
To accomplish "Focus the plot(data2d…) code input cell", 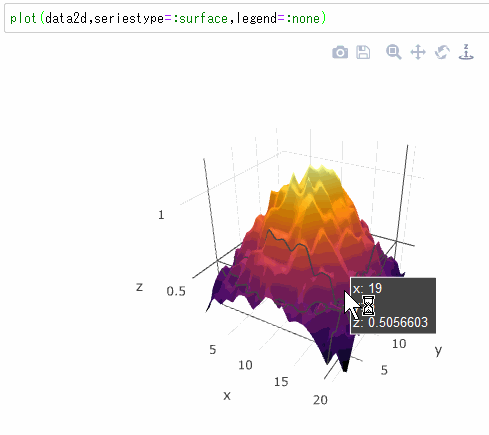I will (x=247, y=18).
